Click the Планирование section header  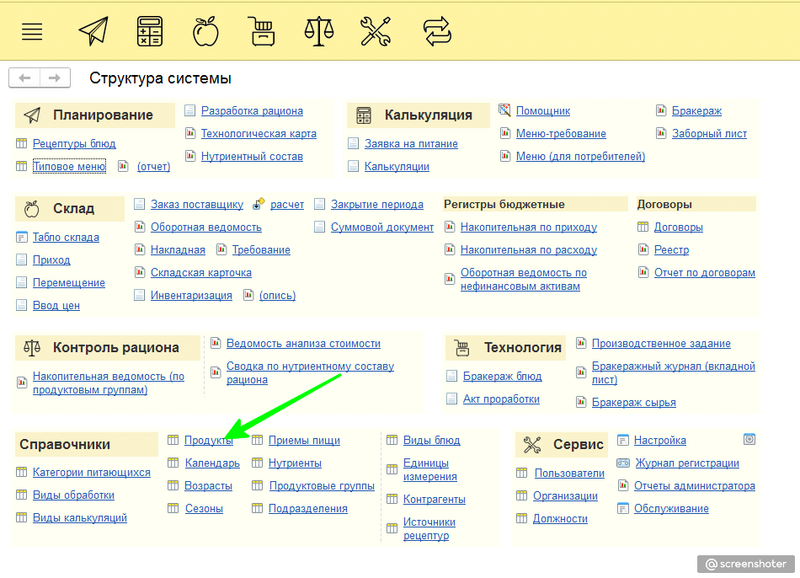pyautogui.click(x=102, y=115)
